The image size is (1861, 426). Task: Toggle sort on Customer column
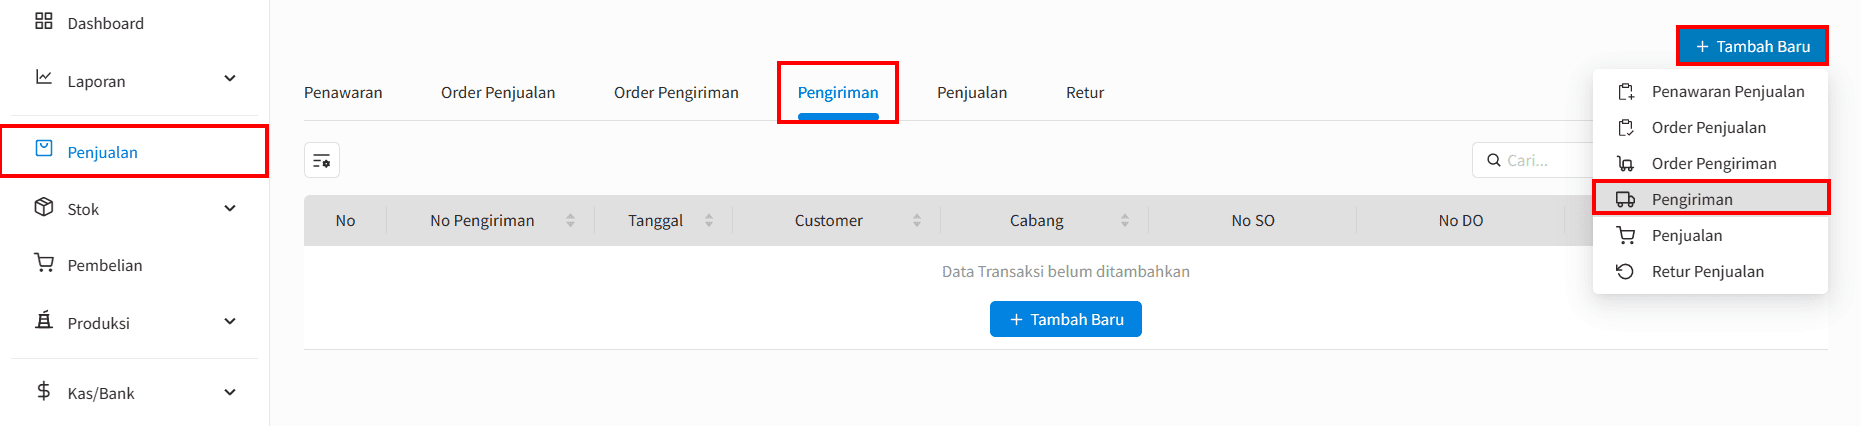coord(917,220)
